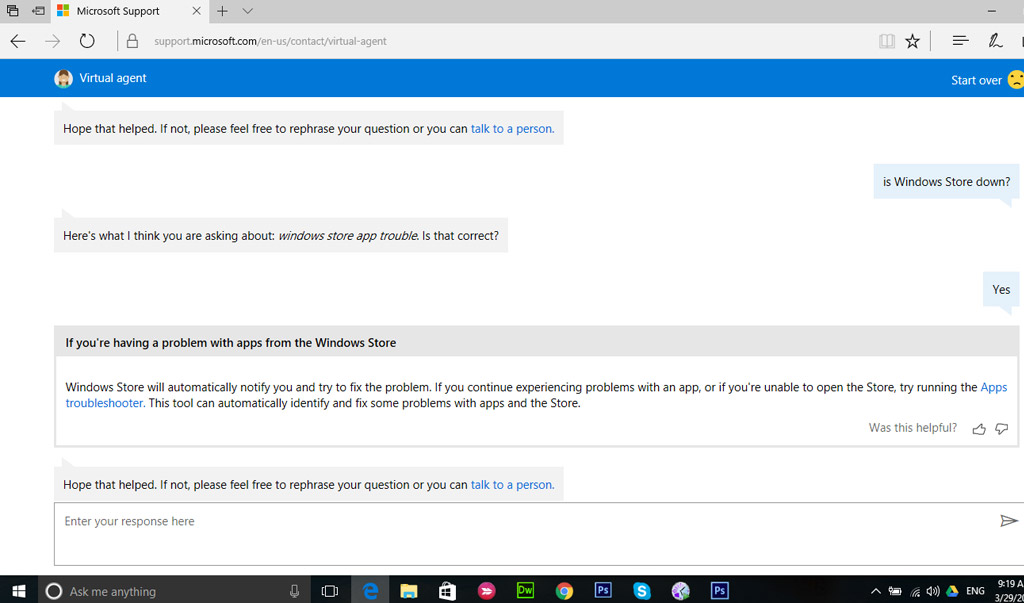
Task: Click the address bar URL
Action: point(270,41)
